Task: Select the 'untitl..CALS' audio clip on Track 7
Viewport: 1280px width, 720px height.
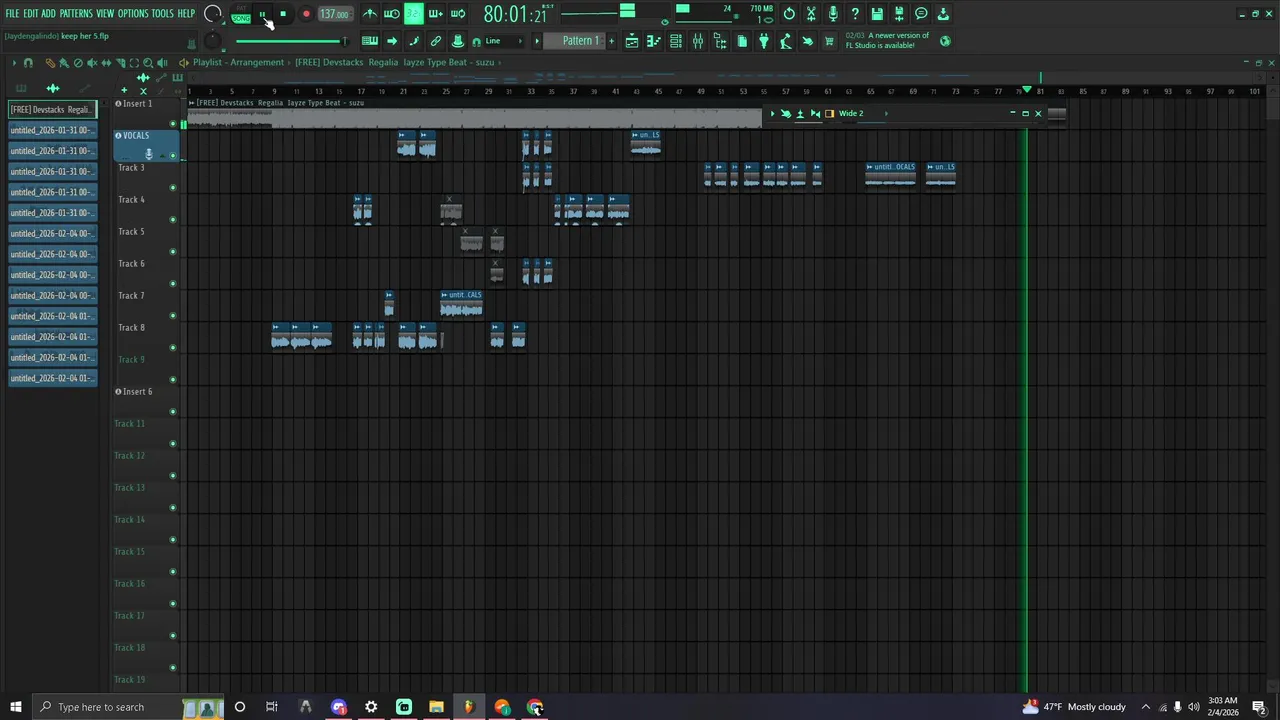Action: [x=461, y=303]
